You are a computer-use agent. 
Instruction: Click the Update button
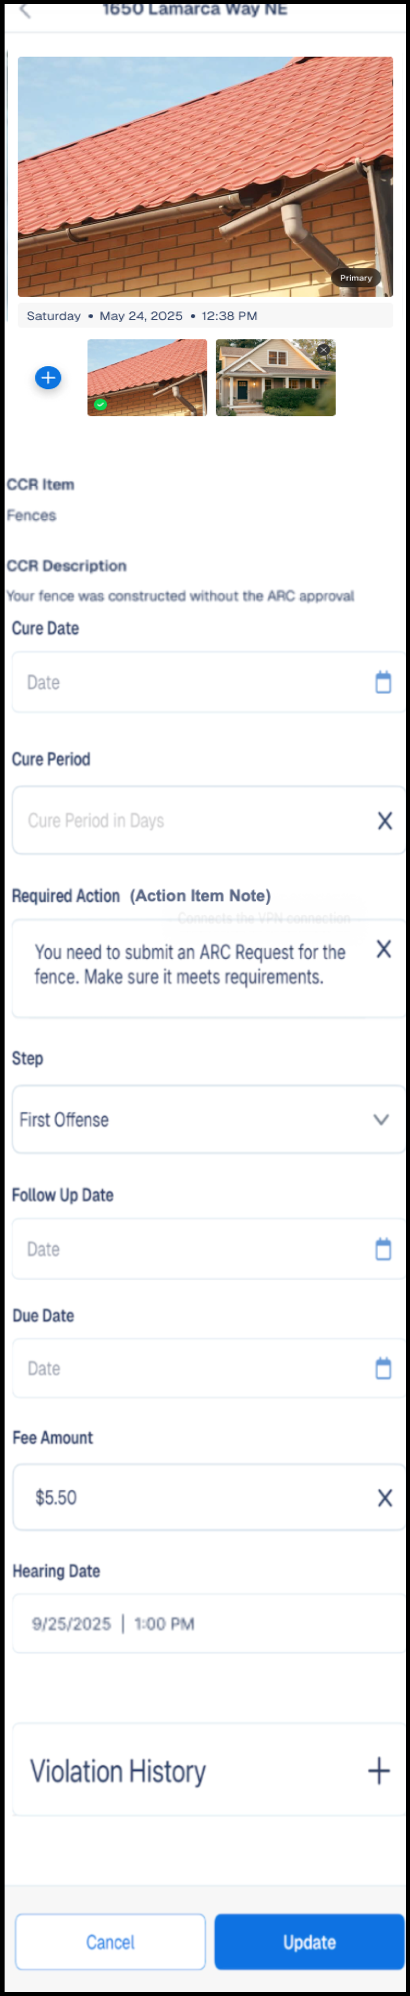click(x=309, y=1942)
